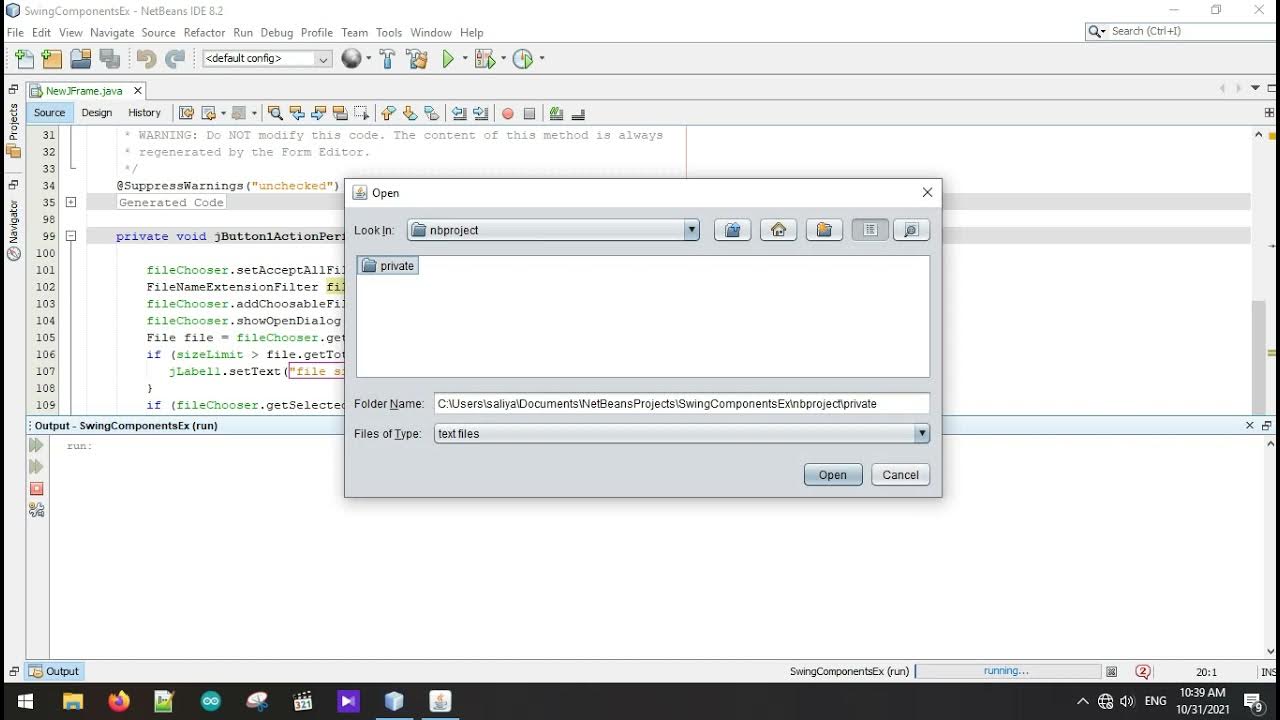Image resolution: width=1280 pixels, height=720 pixels.
Task: Open the Refactor menu
Action: click(x=204, y=32)
